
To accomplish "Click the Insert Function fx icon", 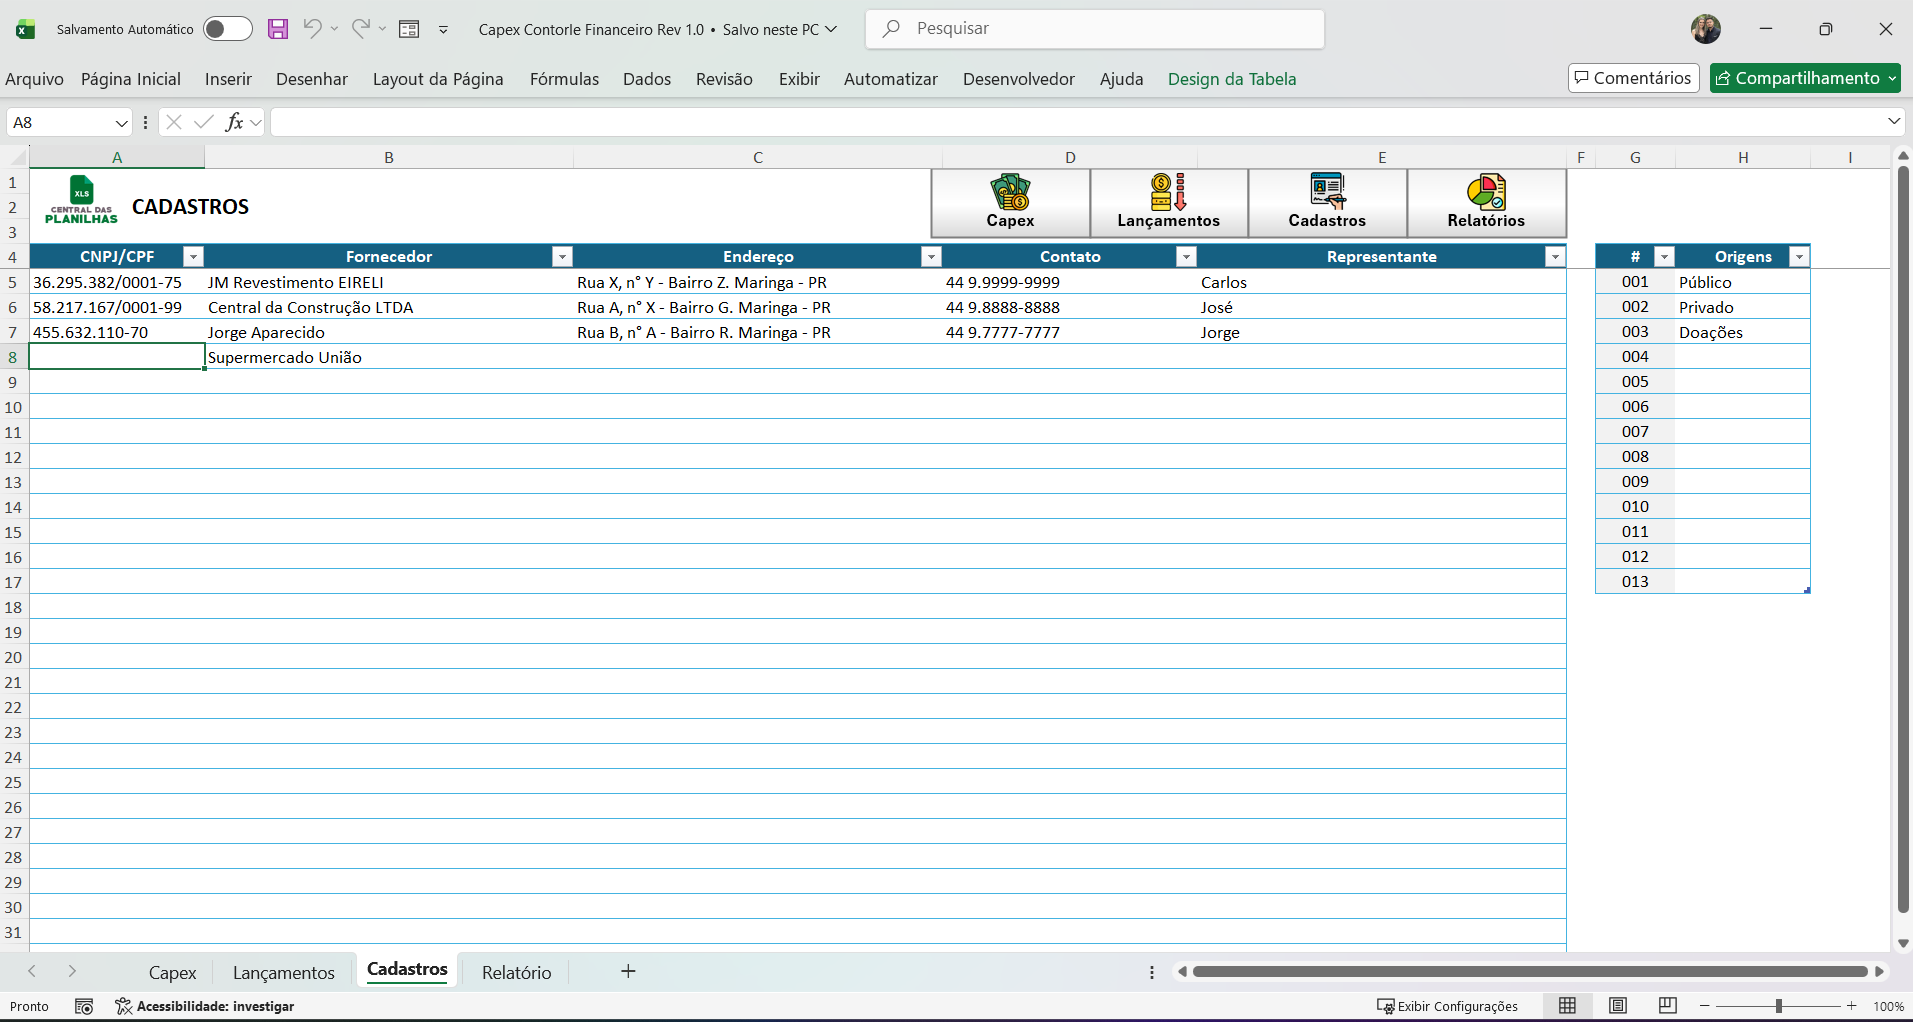I will click(234, 122).
